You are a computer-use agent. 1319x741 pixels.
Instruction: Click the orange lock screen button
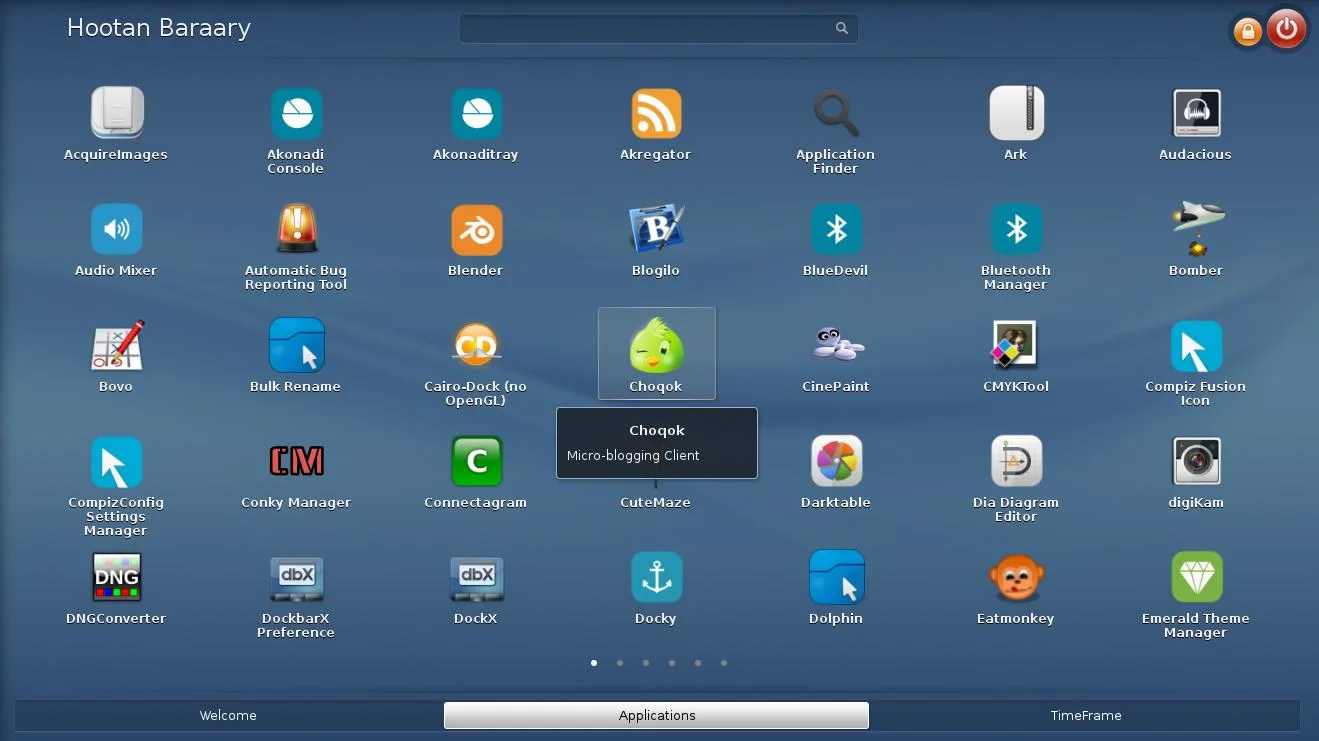click(1247, 32)
